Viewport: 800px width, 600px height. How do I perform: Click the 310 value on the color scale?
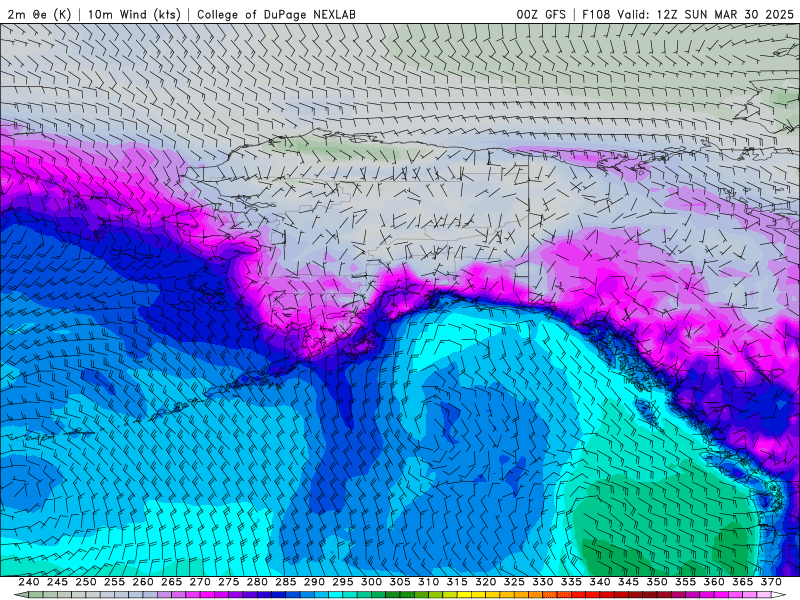coord(429,582)
